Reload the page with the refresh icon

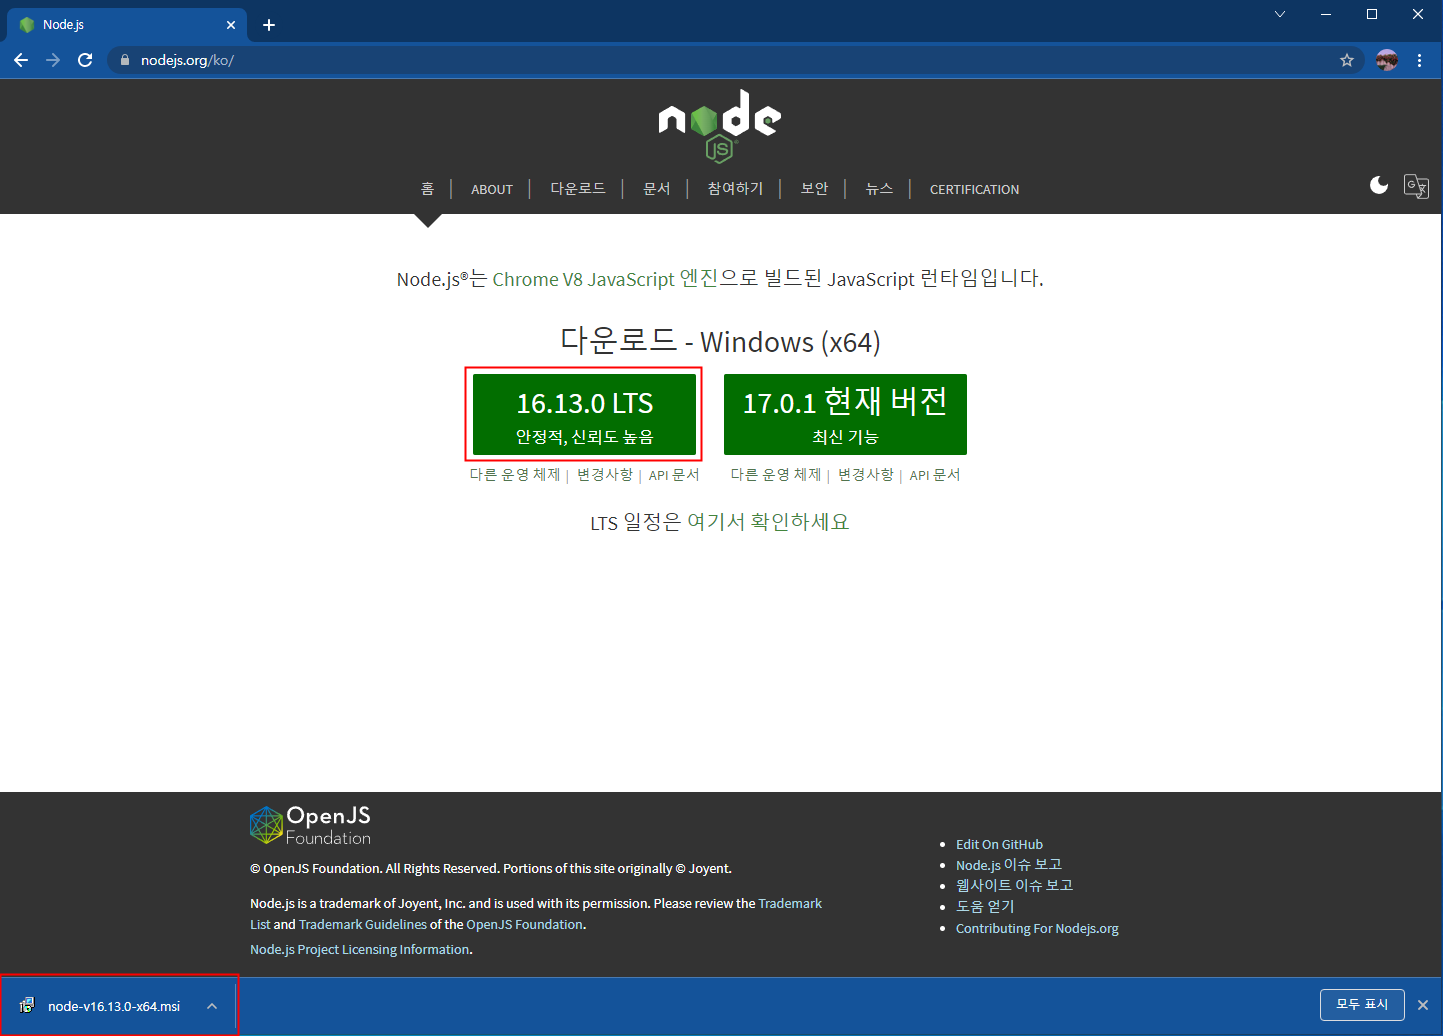tap(85, 60)
